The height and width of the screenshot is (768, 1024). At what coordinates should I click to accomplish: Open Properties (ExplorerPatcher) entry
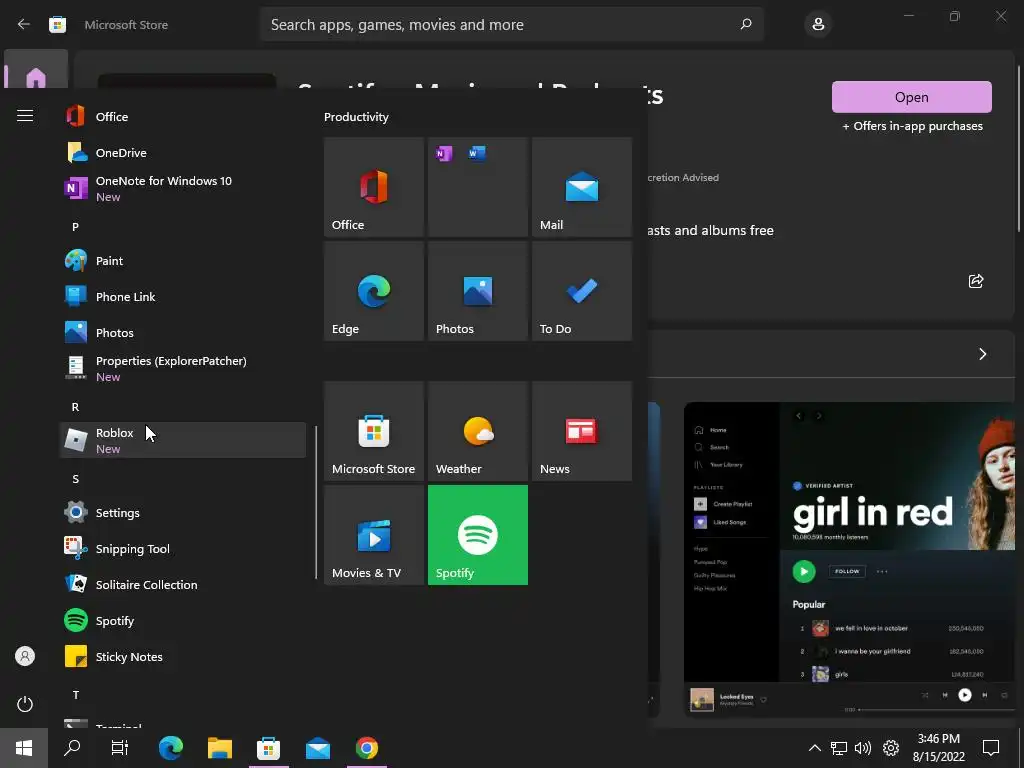pyautogui.click(x=183, y=368)
